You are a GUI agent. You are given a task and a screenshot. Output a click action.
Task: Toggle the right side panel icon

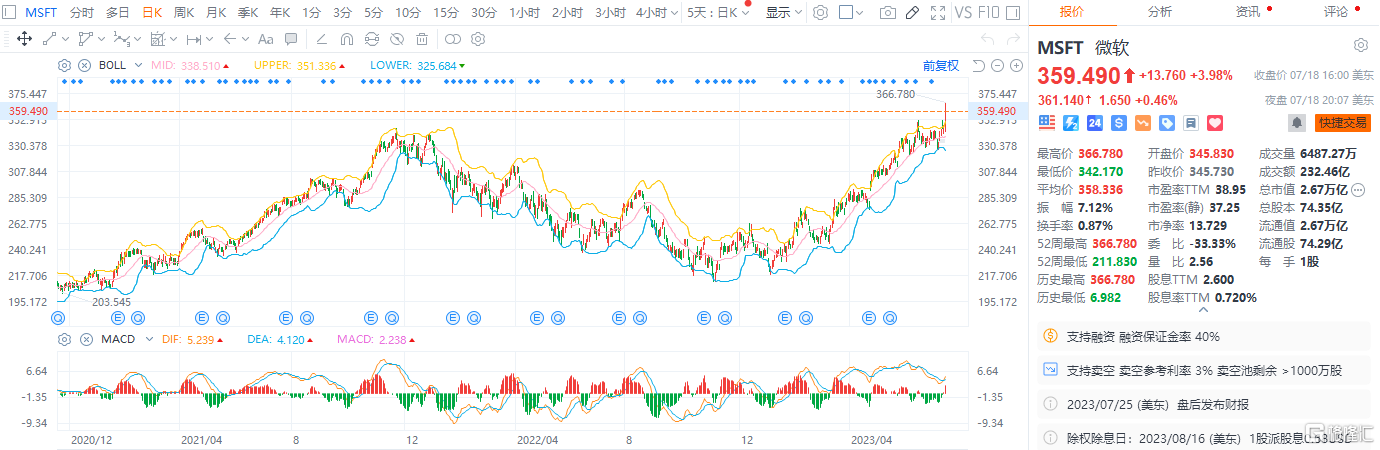coord(1014,13)
